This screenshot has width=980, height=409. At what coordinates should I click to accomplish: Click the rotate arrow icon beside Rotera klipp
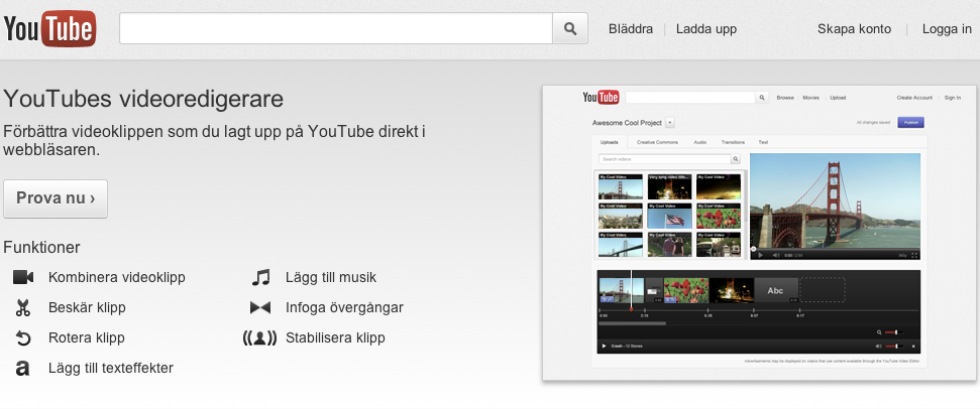coord(23,338)
